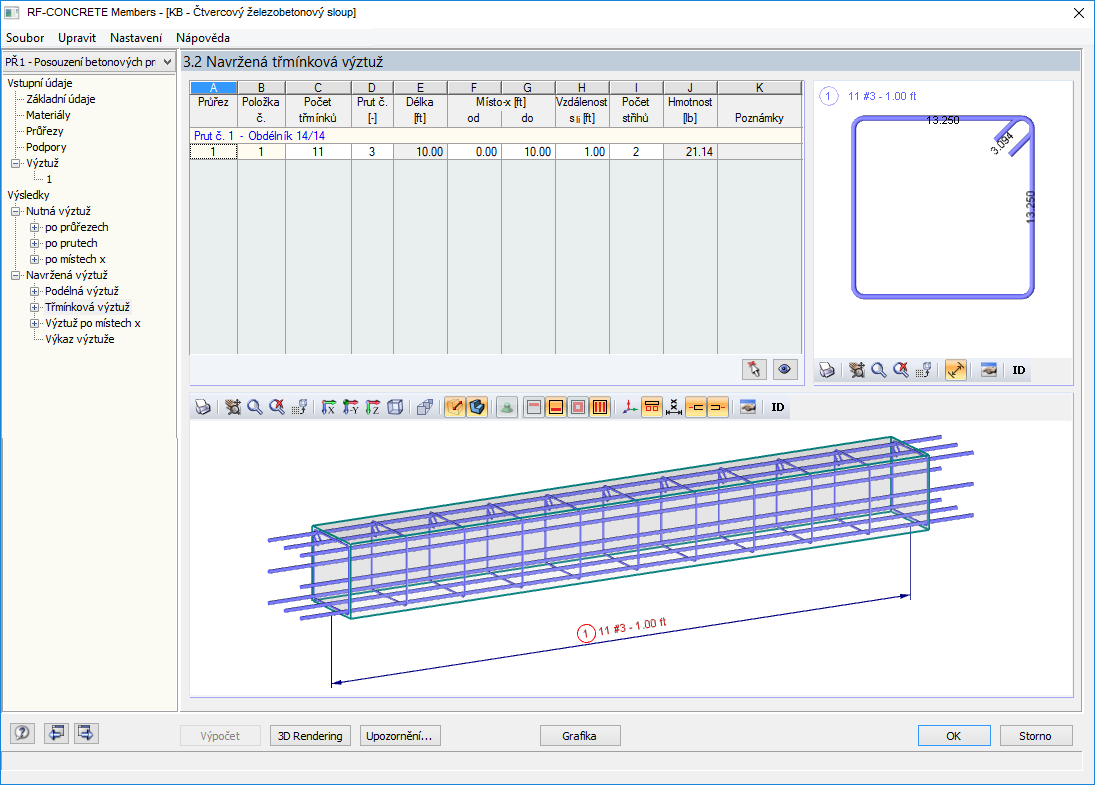This screenshot has width=1095, height=785.
Task: Toggle bottom reinforcement display
Action: click(556, 407)
